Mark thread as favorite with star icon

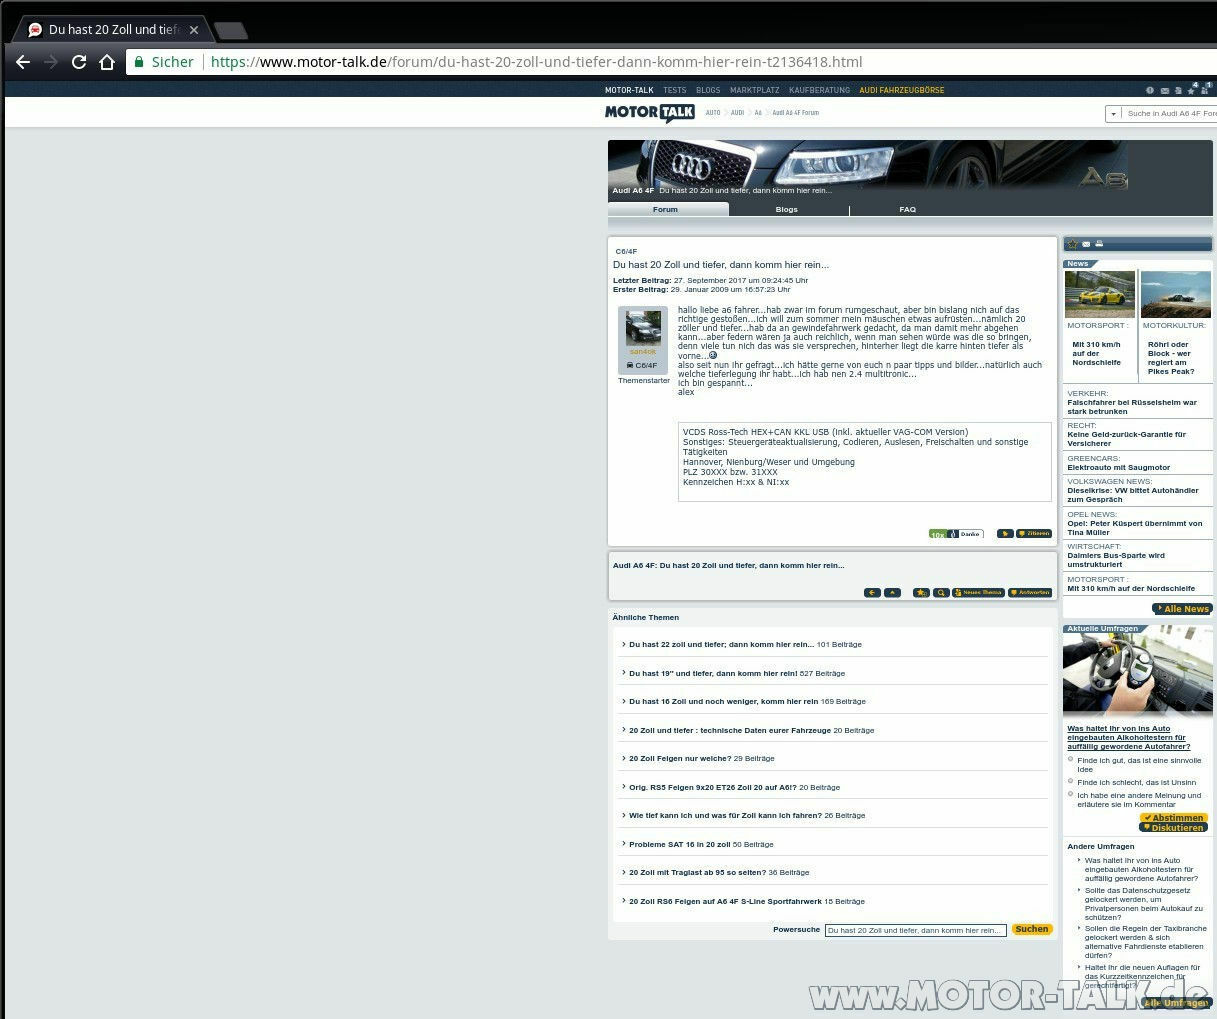coord(1072,243)
